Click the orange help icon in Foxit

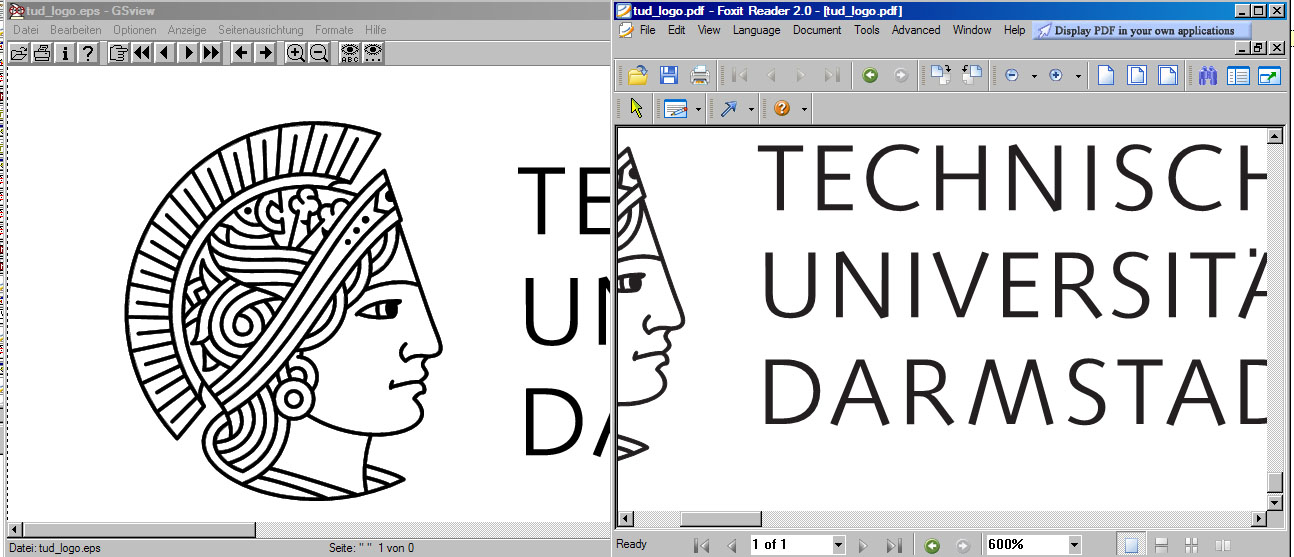[782, 108]
